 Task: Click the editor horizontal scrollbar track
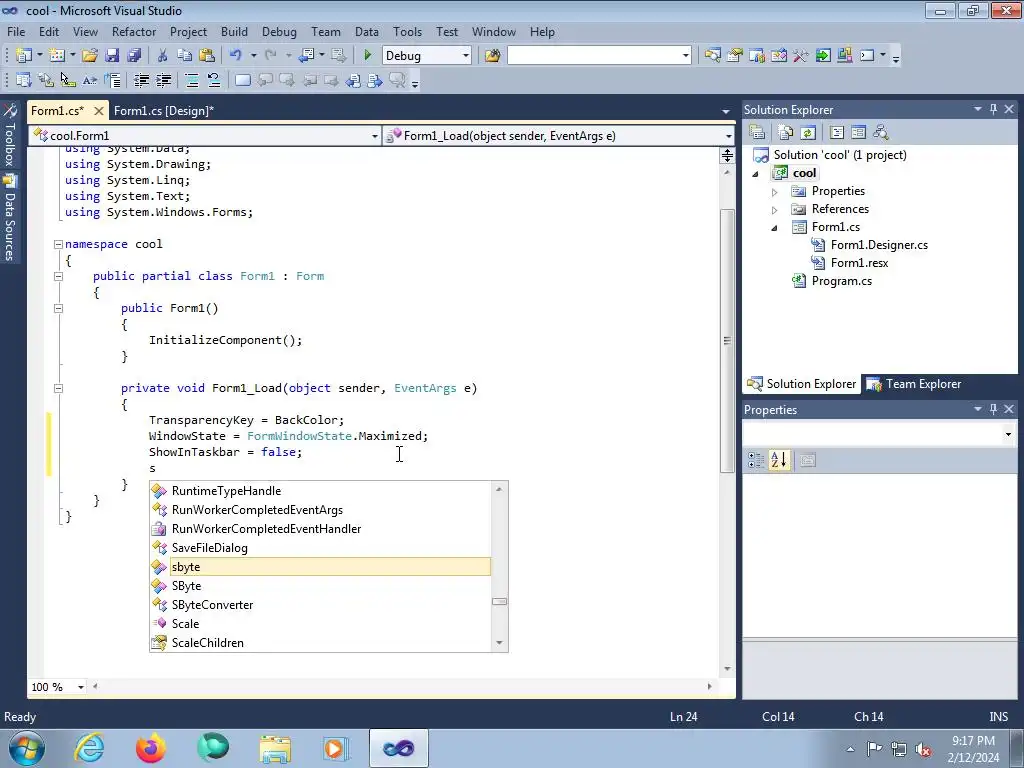pyautogui.click(x=402, y=686)
